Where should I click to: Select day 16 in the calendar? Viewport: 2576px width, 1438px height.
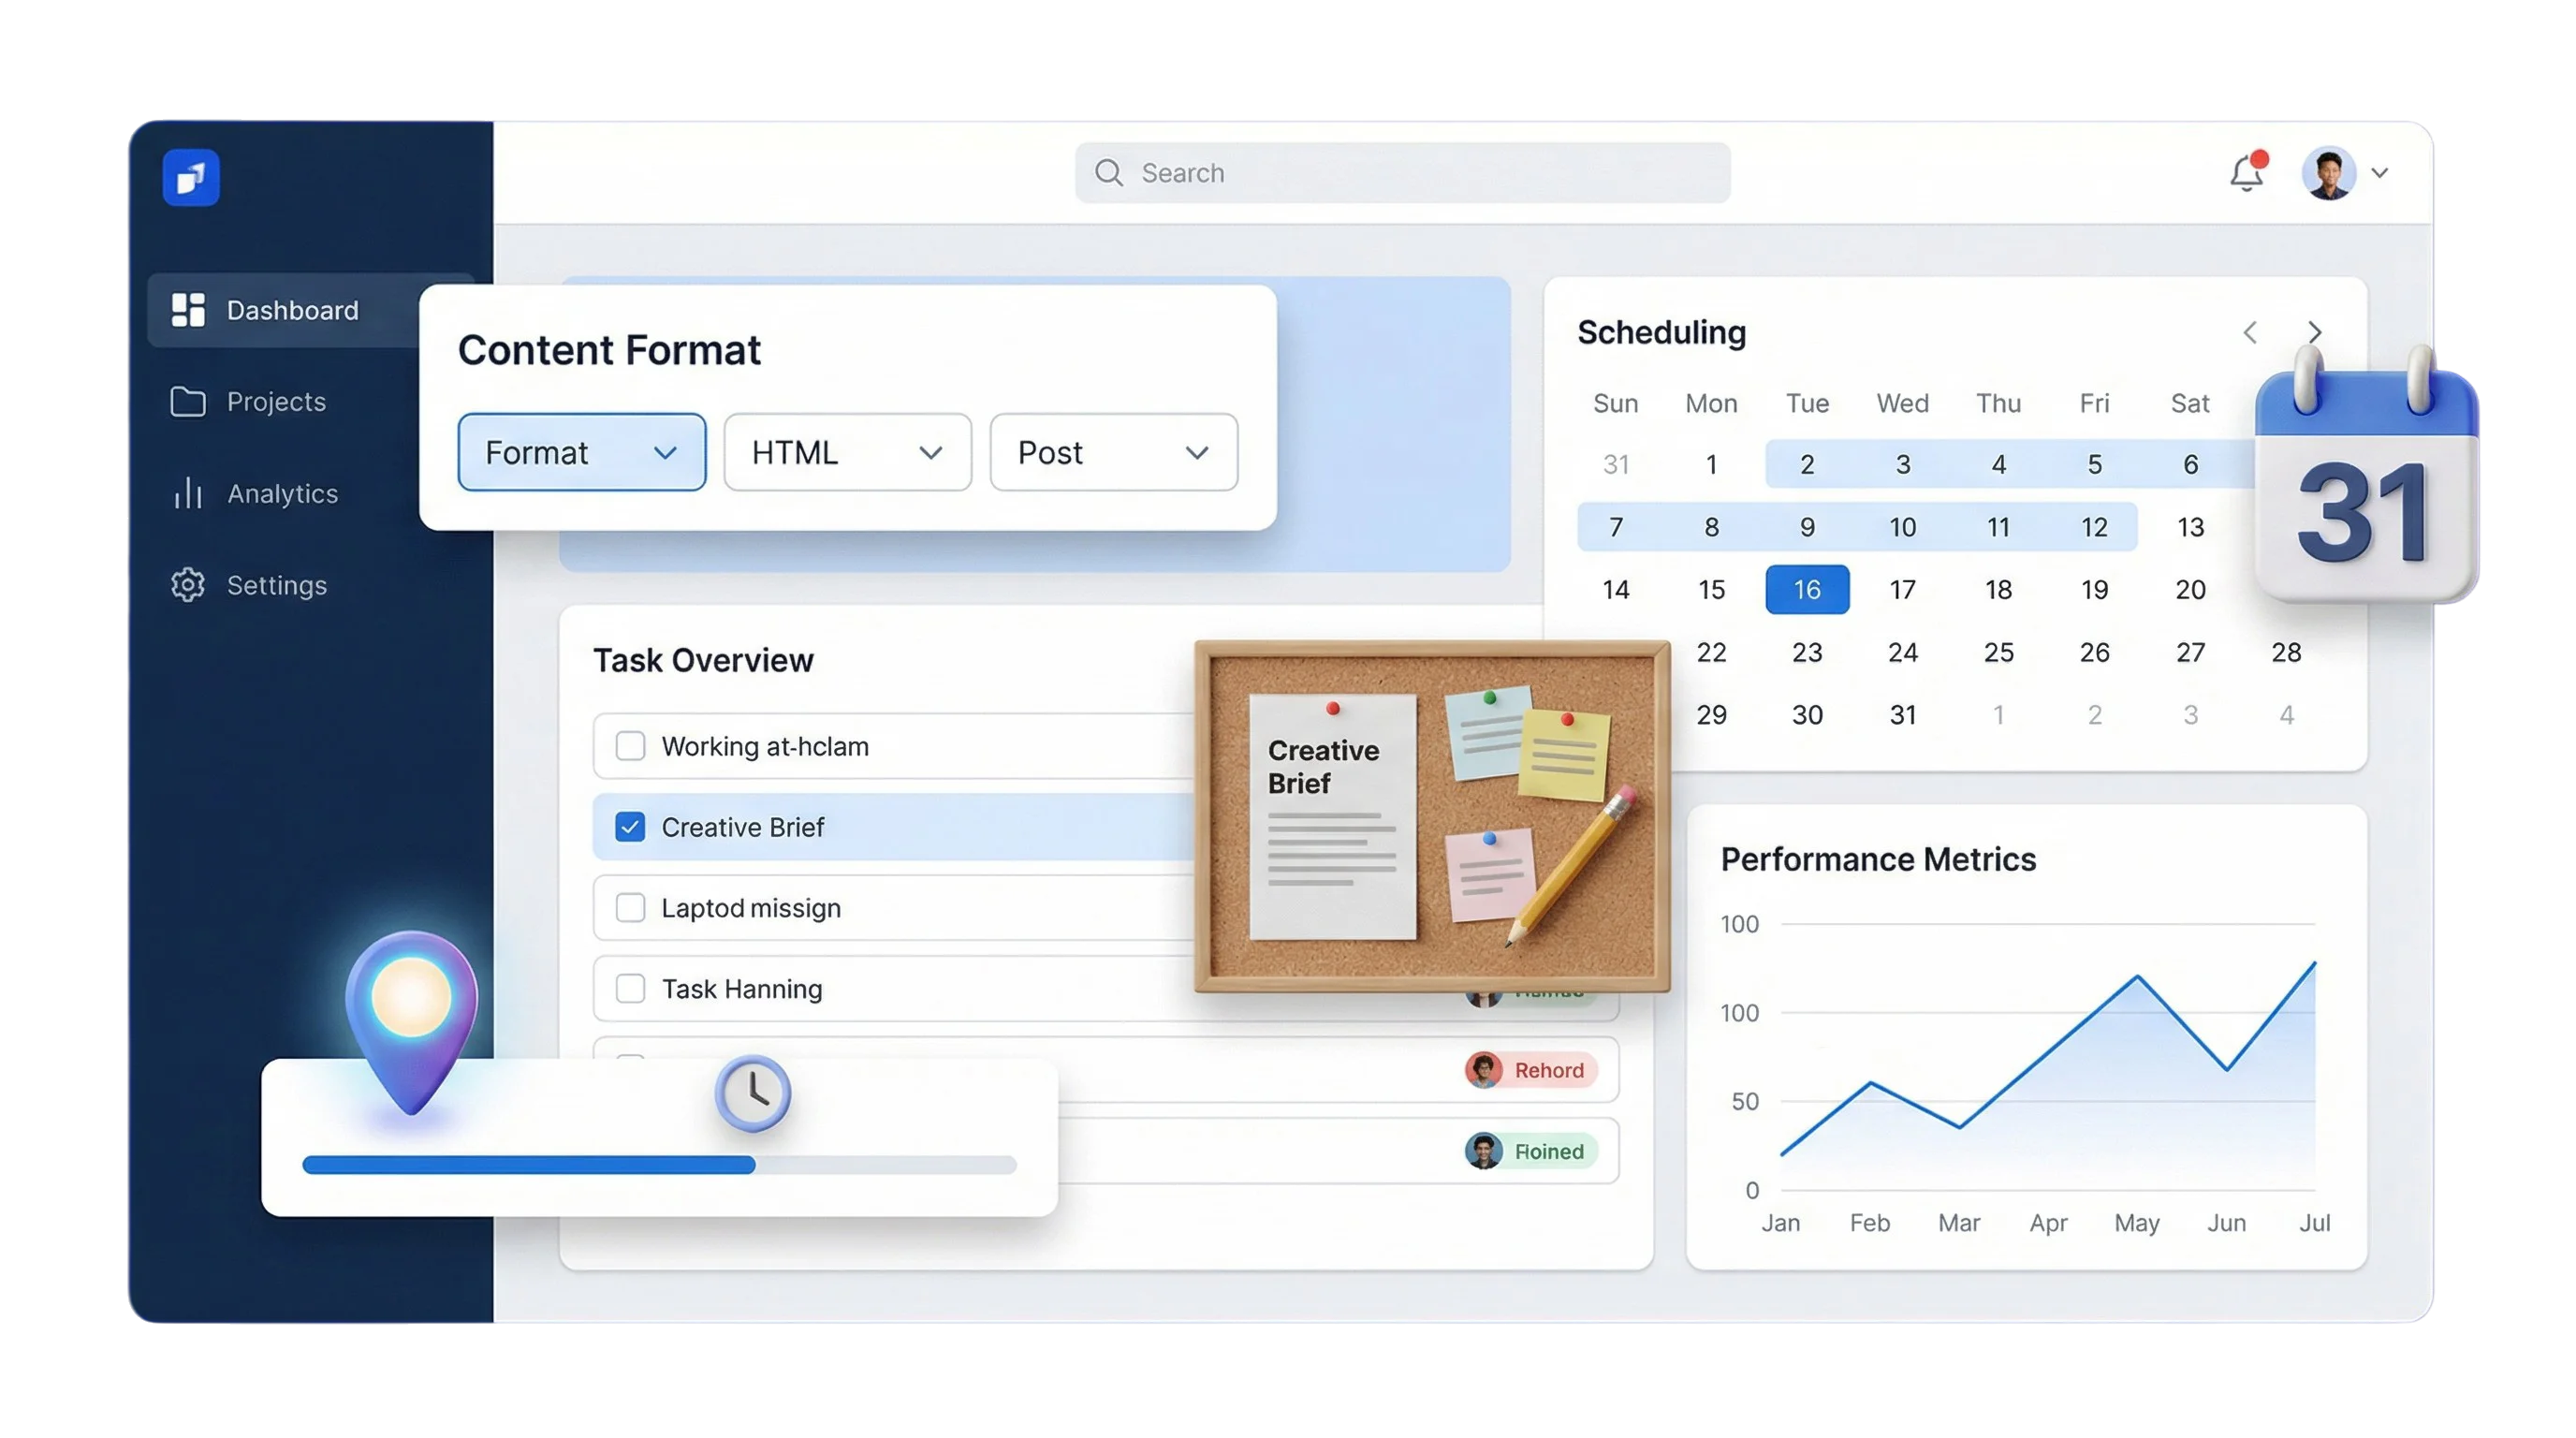point(1807,590)
